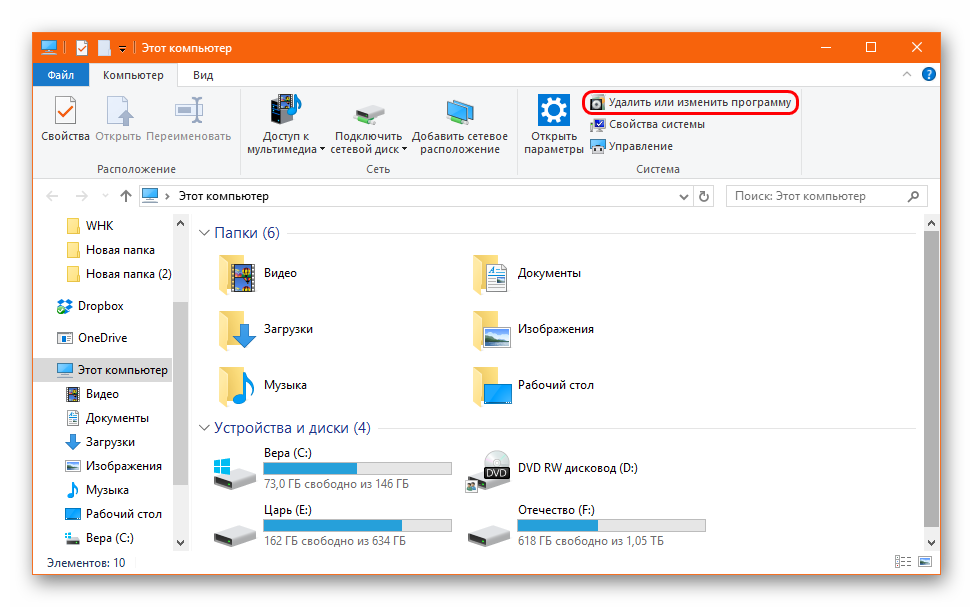
Task: Click the search field Поиск: Этот компьютер
Action: [x=815, y=196]
